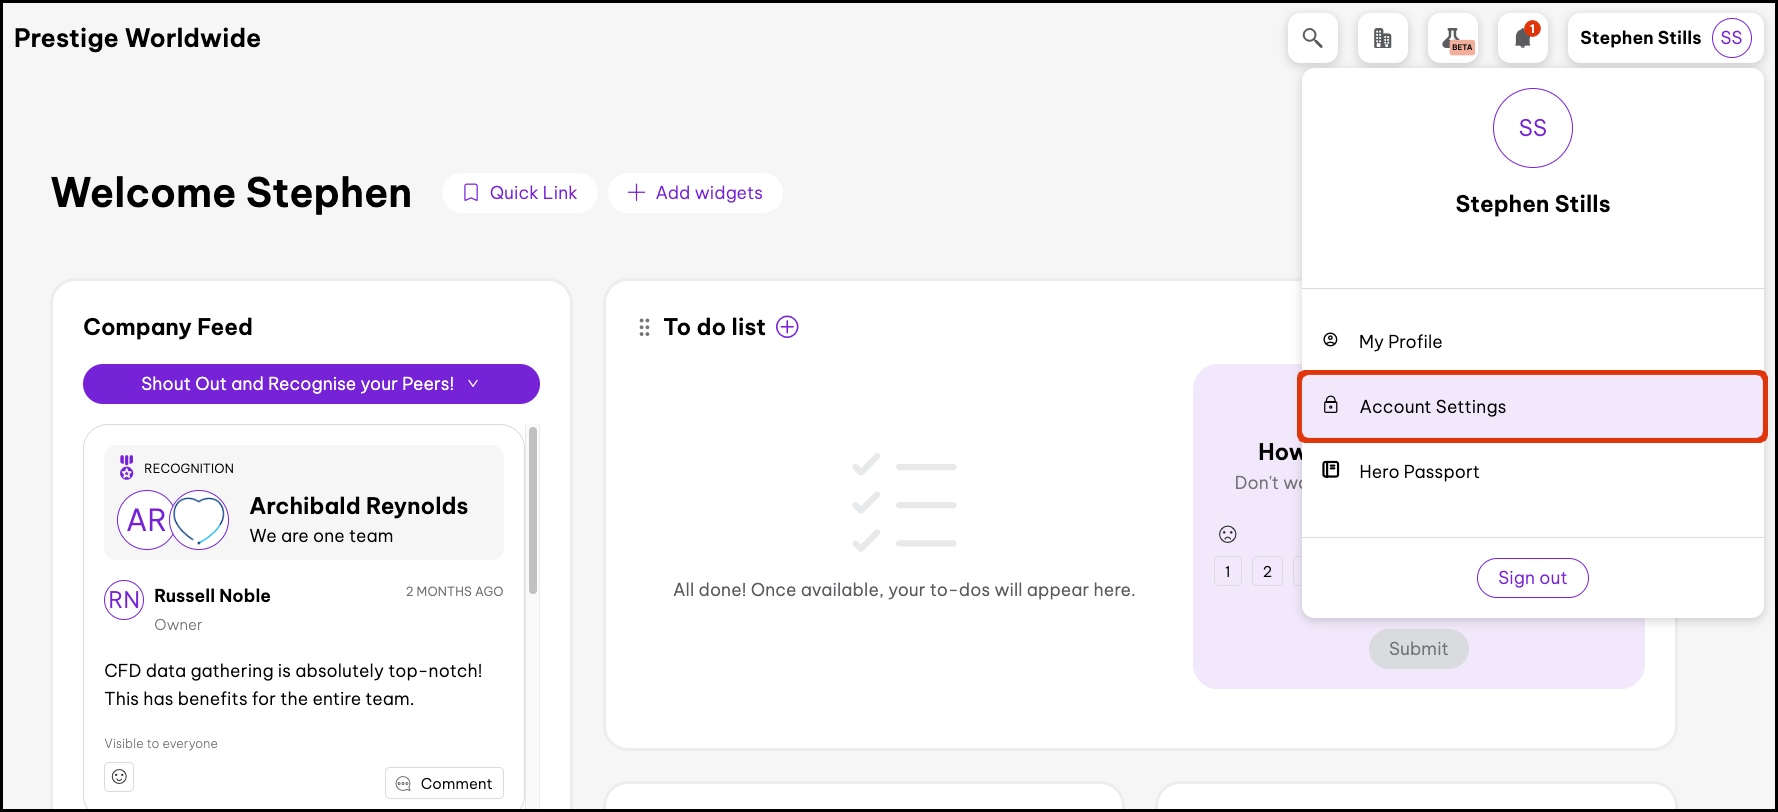Click the emoji reaction smiley icon
This screenshot has width=1778, height=812.
[x=119, y=777]
